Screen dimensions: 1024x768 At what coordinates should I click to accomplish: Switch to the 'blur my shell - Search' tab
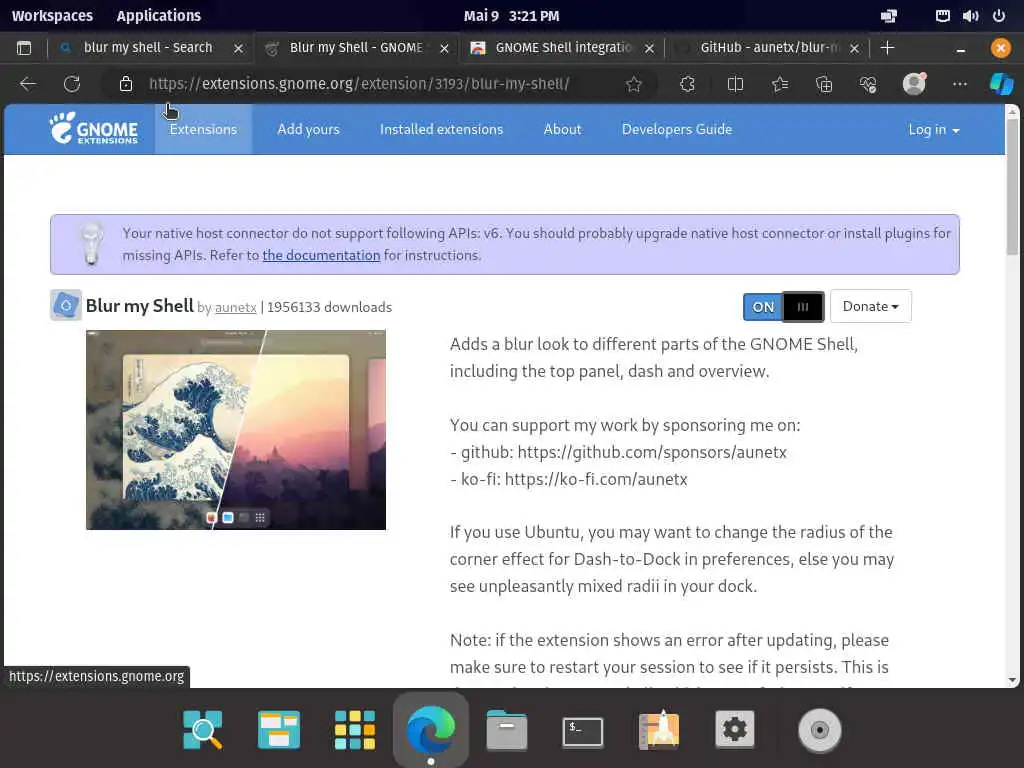pos(148,48)
